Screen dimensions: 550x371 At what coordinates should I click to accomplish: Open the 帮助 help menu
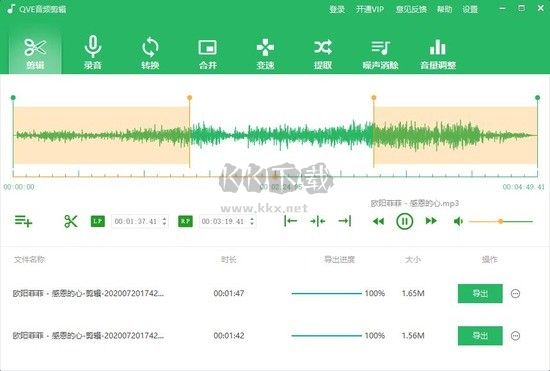[444, 9]
